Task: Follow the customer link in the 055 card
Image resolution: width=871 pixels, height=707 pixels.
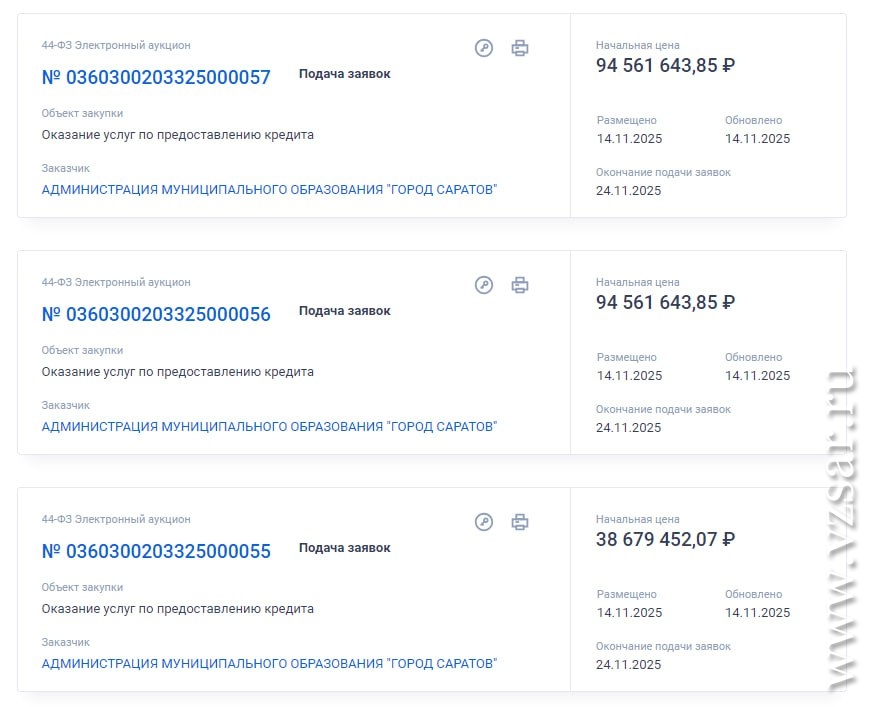Action: (x=269, y=664)
